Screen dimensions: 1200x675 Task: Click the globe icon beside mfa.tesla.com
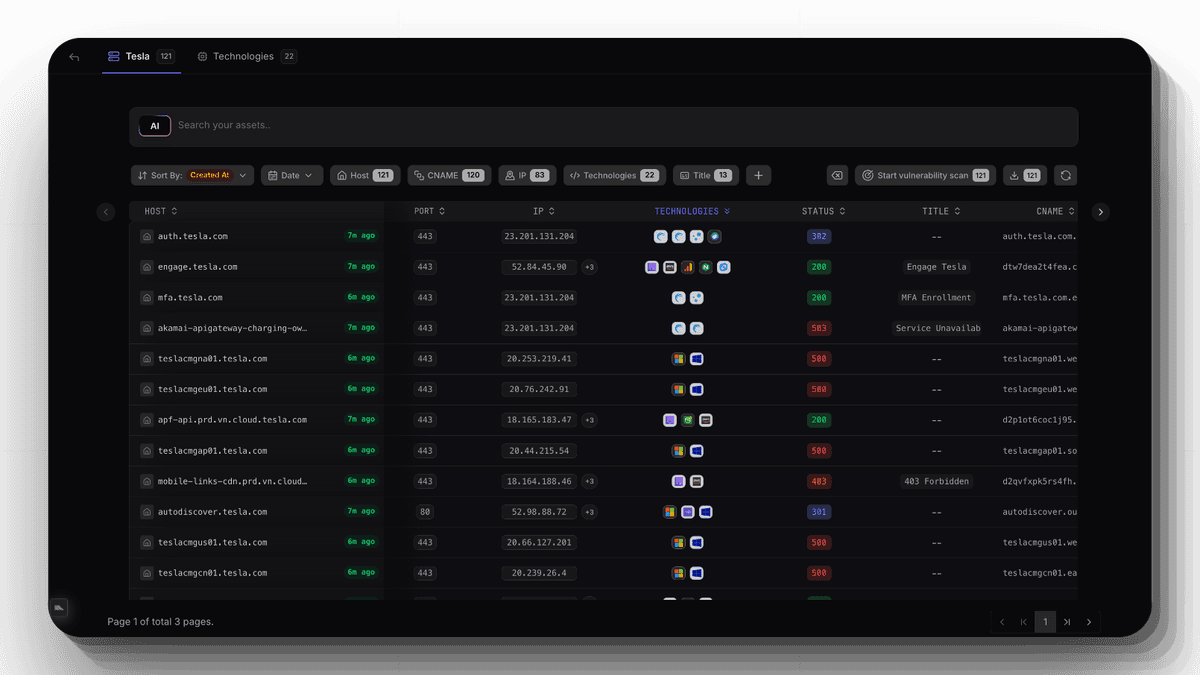coord(144,297)
